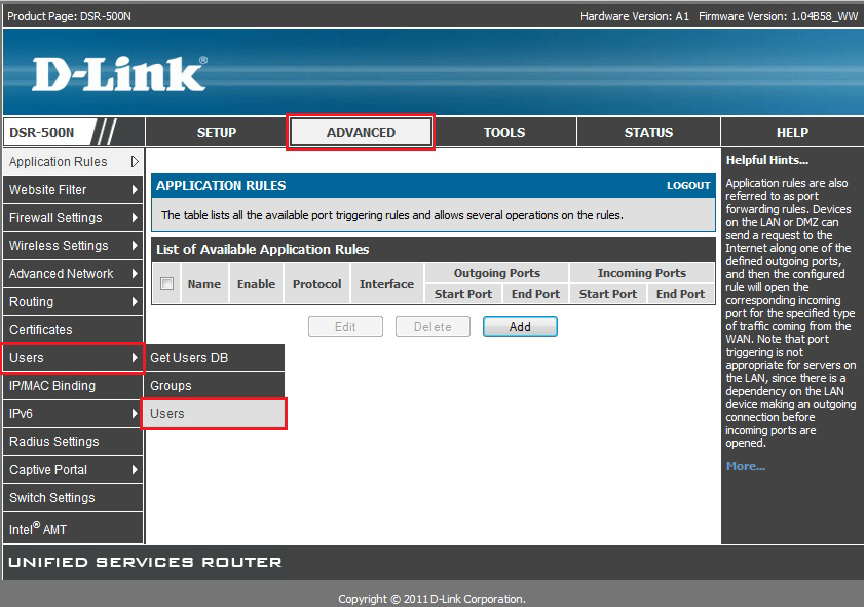Click the Protocol column header
The width and height of the screenshot is (864, 607).
[x=317, y=284]
